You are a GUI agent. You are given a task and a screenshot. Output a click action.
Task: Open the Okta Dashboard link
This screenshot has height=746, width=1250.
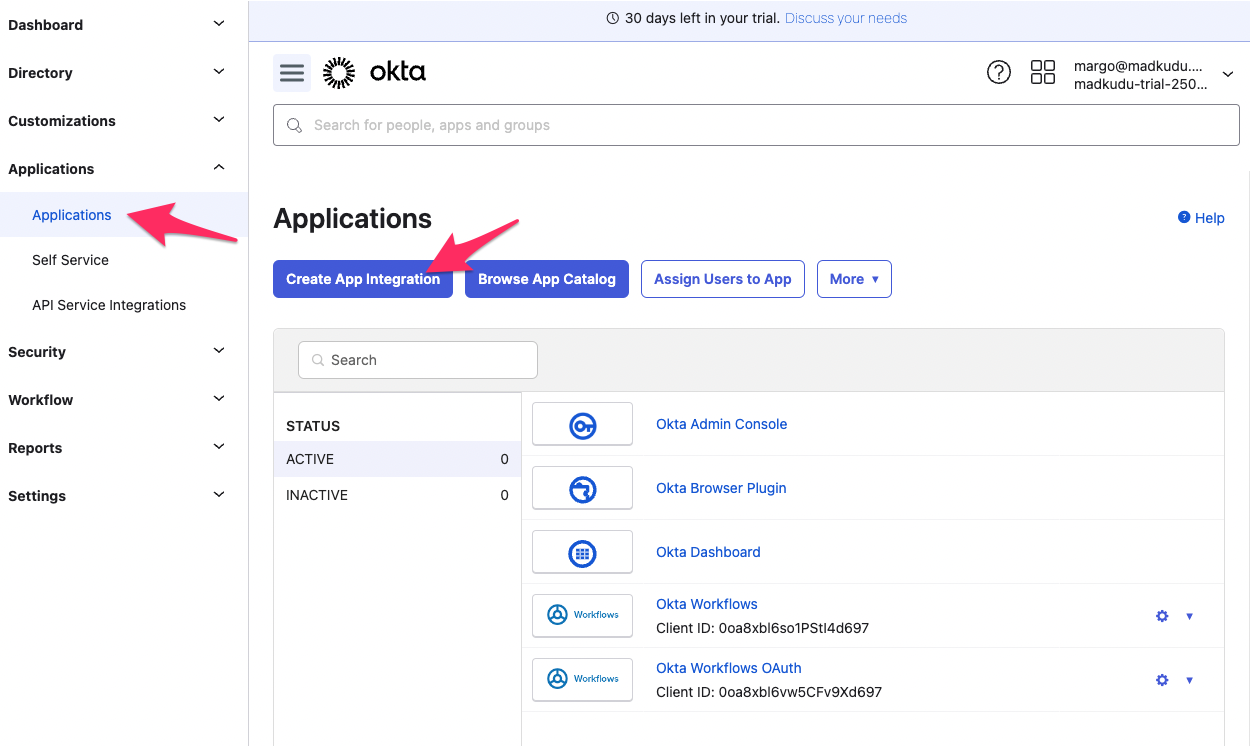(x=708, y=552)
